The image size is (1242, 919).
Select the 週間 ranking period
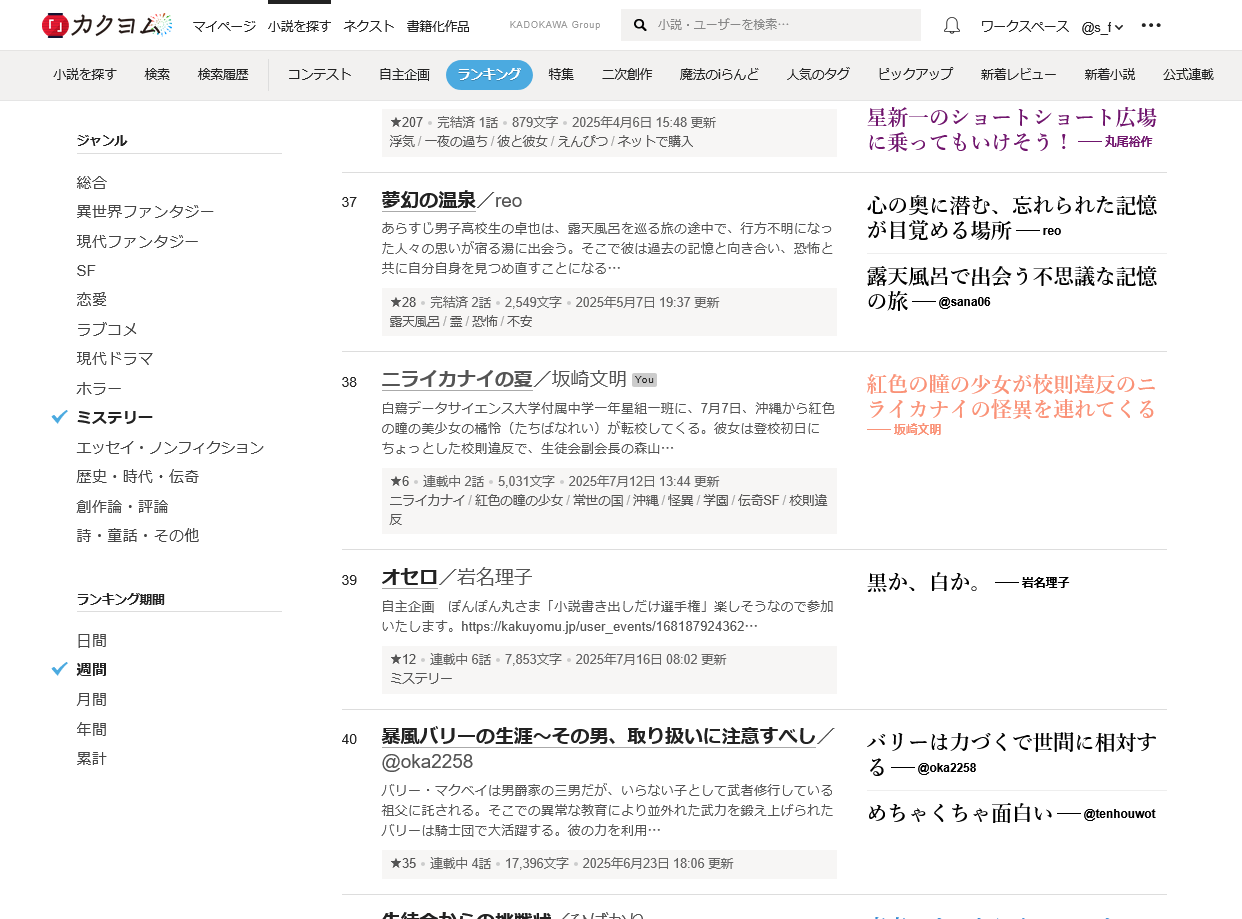coord(92,669)
